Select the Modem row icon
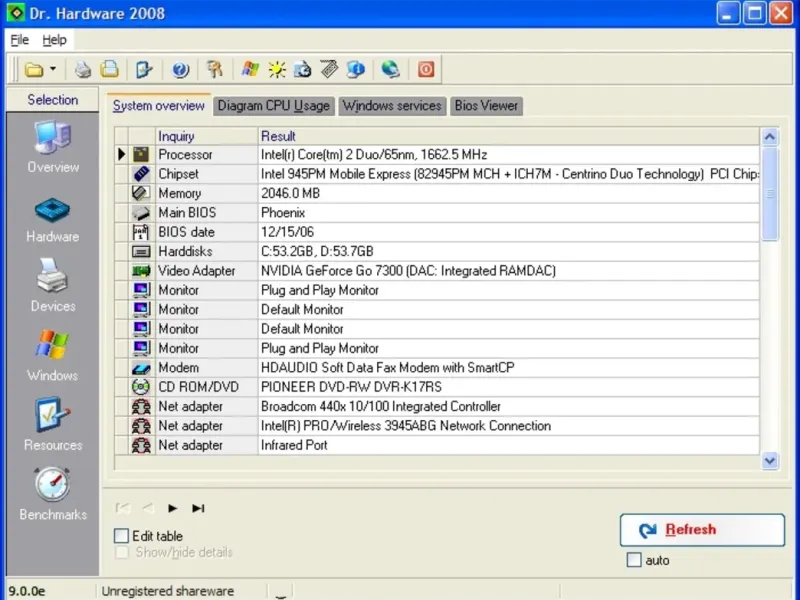Viewport: 800px width, 600px height. [141, 368]
